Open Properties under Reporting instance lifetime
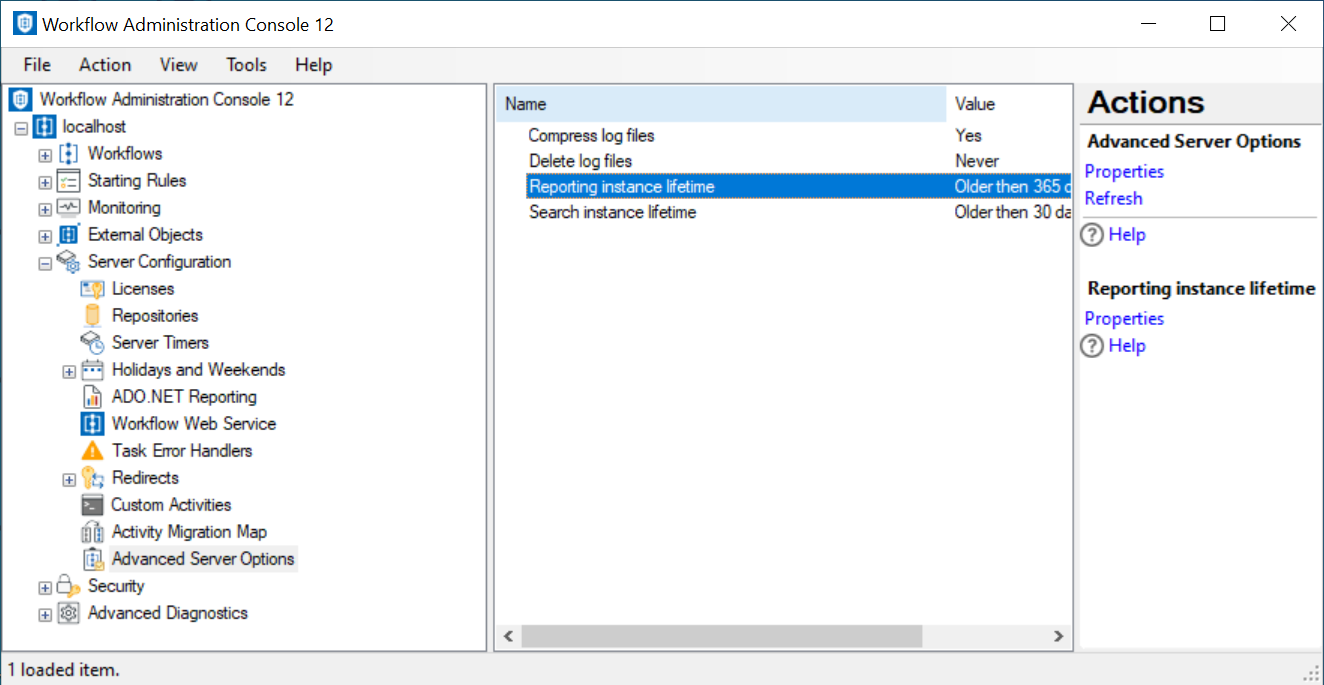Screen dimensions: 1324x685 click(1124, 318)
